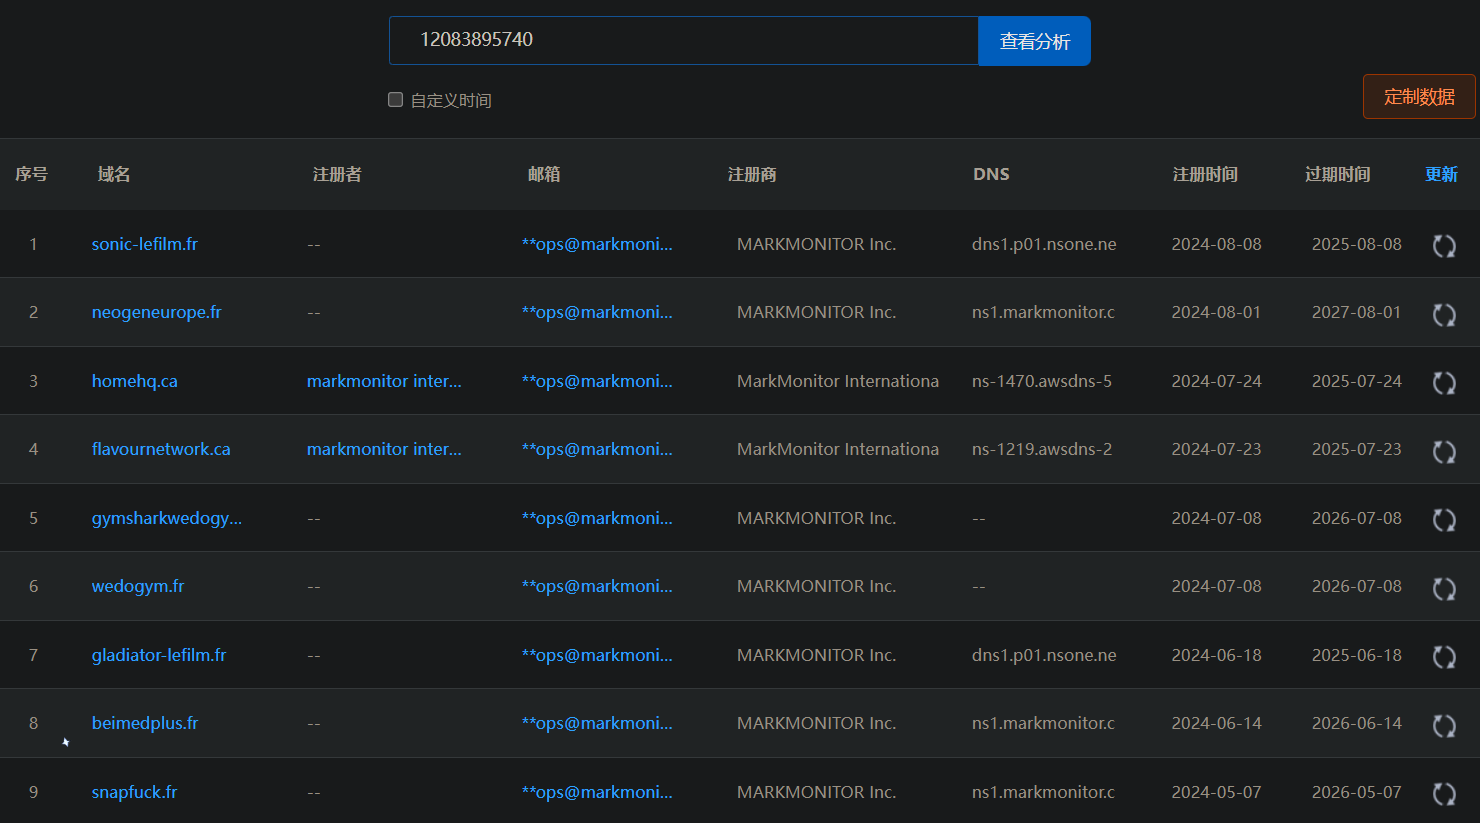
Task: Select registration date 2024-08-08
Action: tap(1216, 244)
